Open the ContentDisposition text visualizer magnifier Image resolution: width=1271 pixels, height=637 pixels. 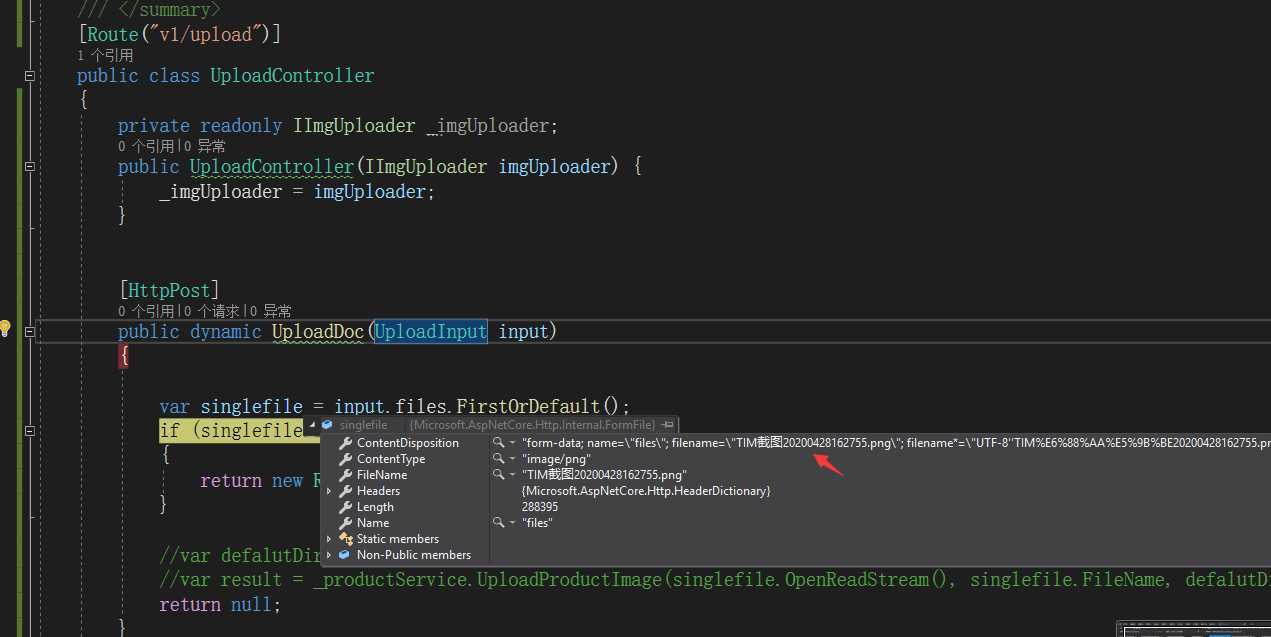pyautogui.click(x=499, y=443)
